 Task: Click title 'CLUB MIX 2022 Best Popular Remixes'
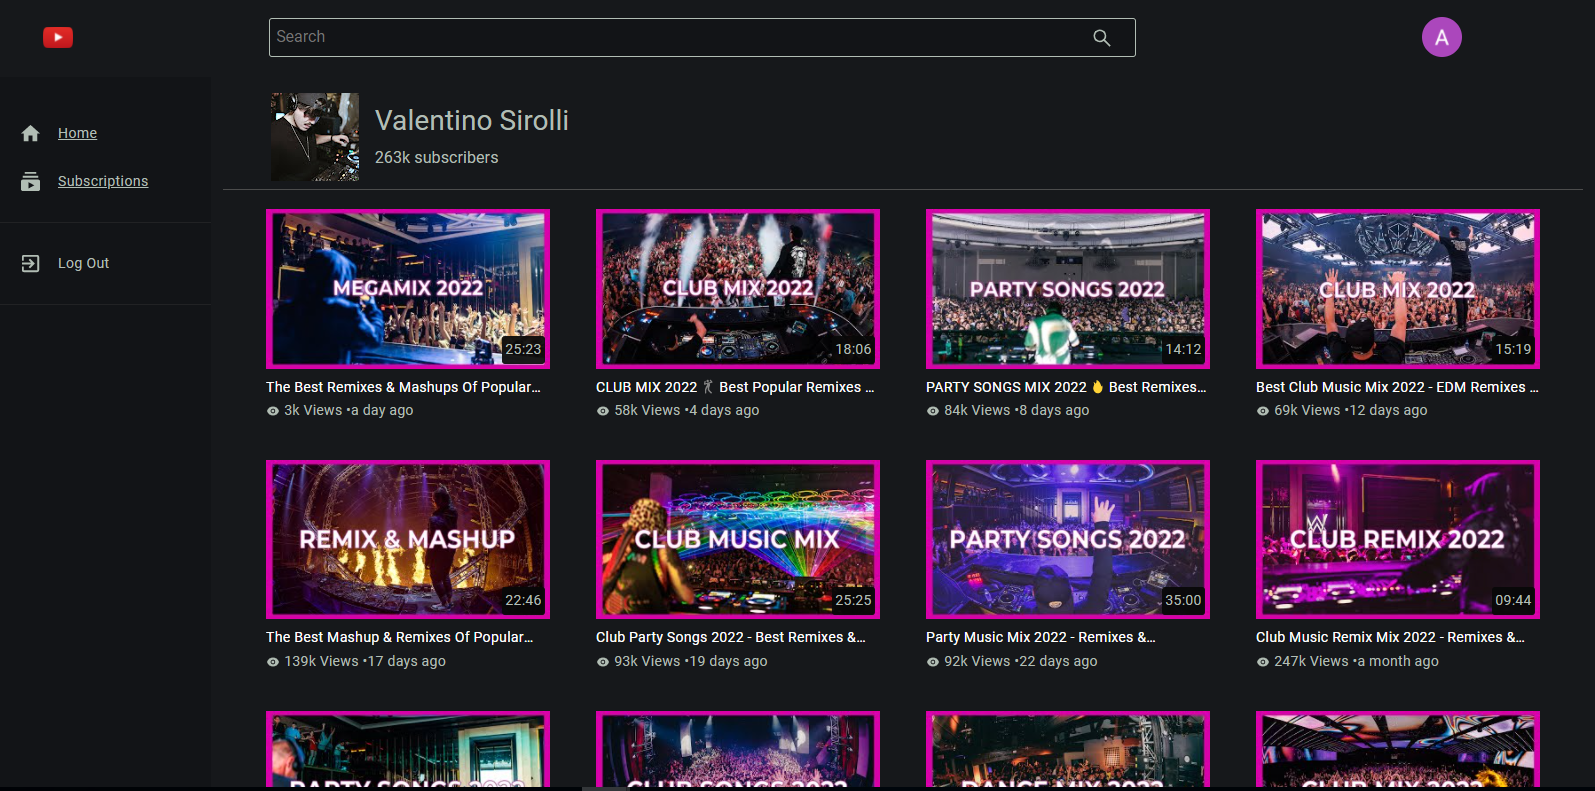tap(735, 387)
